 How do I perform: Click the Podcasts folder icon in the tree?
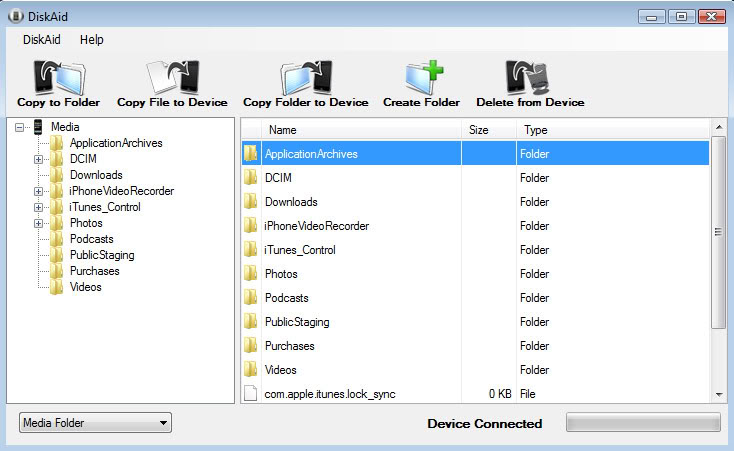point(57,239)
